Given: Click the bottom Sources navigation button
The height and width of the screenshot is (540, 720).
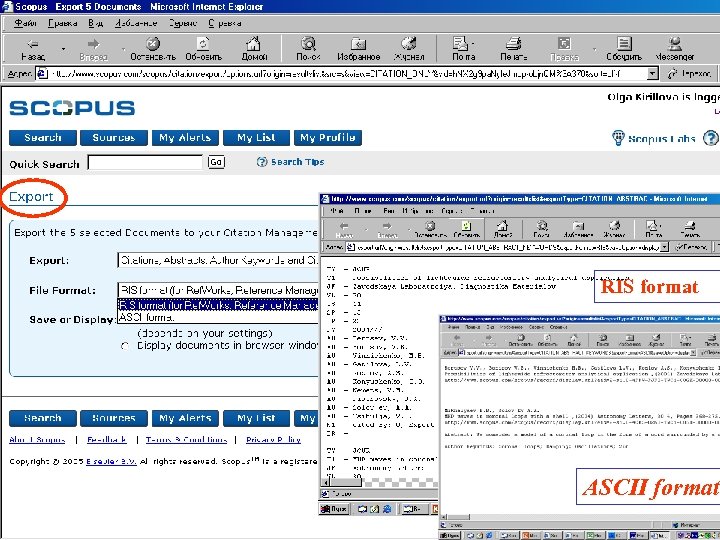Looking at the screenshot, I should coord(114,418).
